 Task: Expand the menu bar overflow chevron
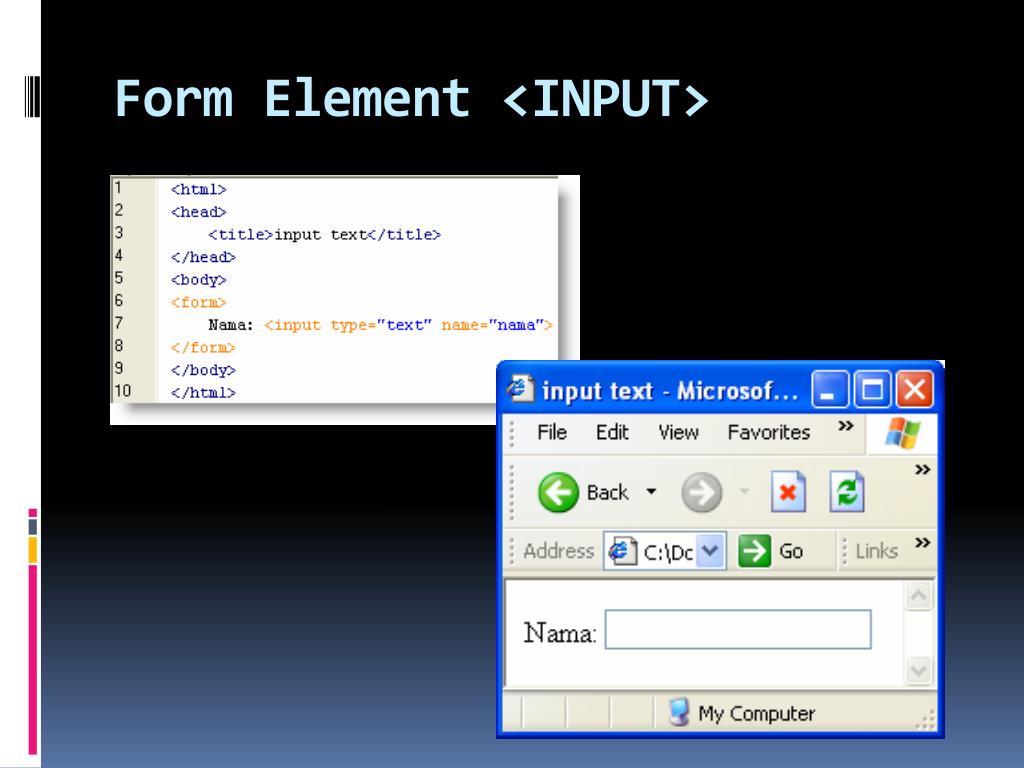846,426
